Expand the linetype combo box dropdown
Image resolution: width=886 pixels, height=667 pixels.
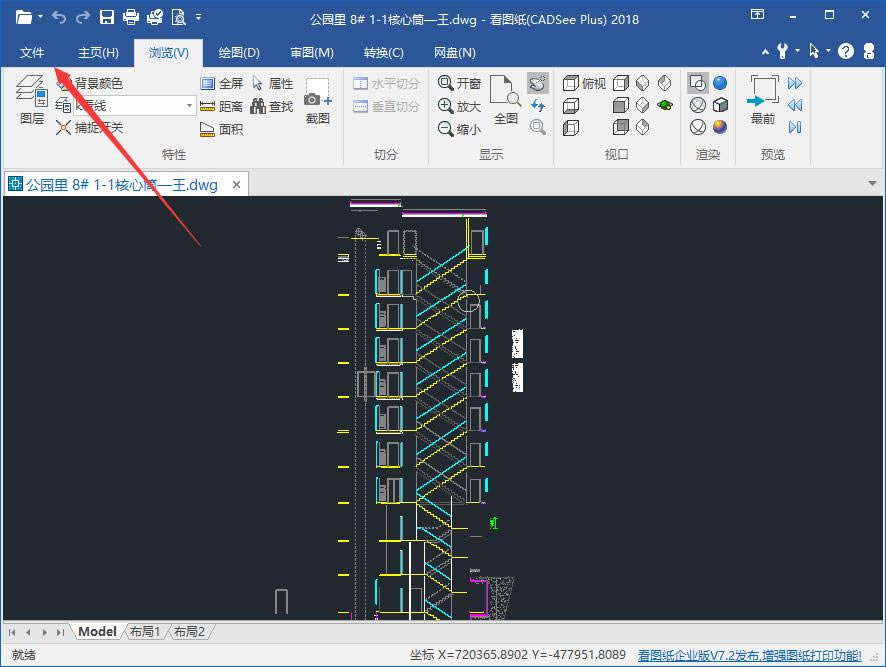(189, 106)
